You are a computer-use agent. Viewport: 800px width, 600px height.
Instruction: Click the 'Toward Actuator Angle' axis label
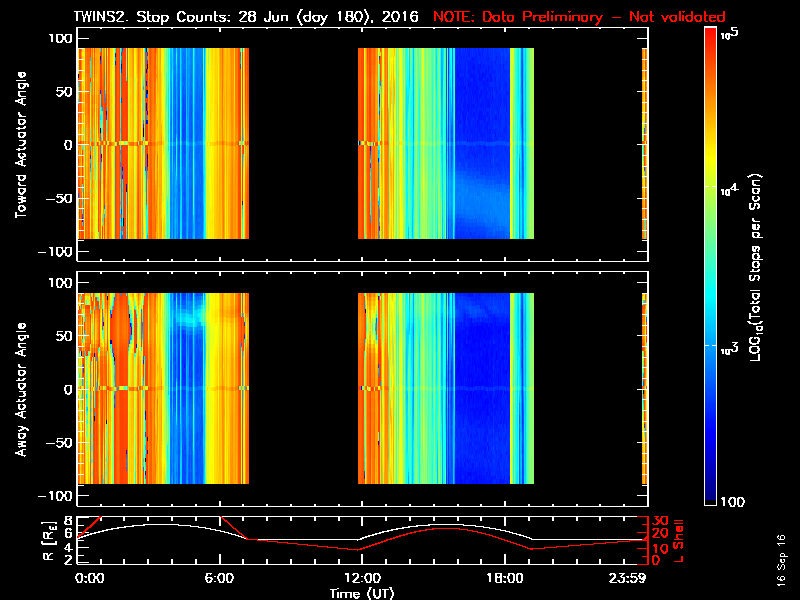tap(21, 145)
